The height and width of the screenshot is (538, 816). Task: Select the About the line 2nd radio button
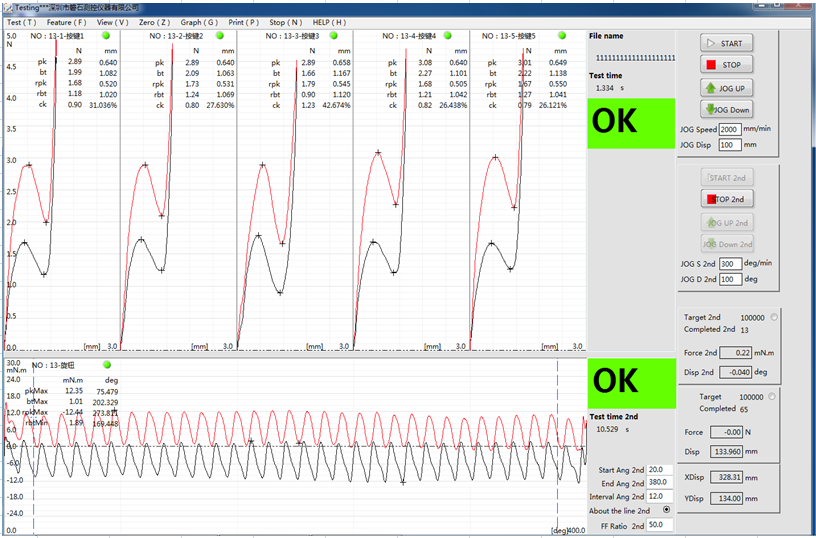click(667, 510)
